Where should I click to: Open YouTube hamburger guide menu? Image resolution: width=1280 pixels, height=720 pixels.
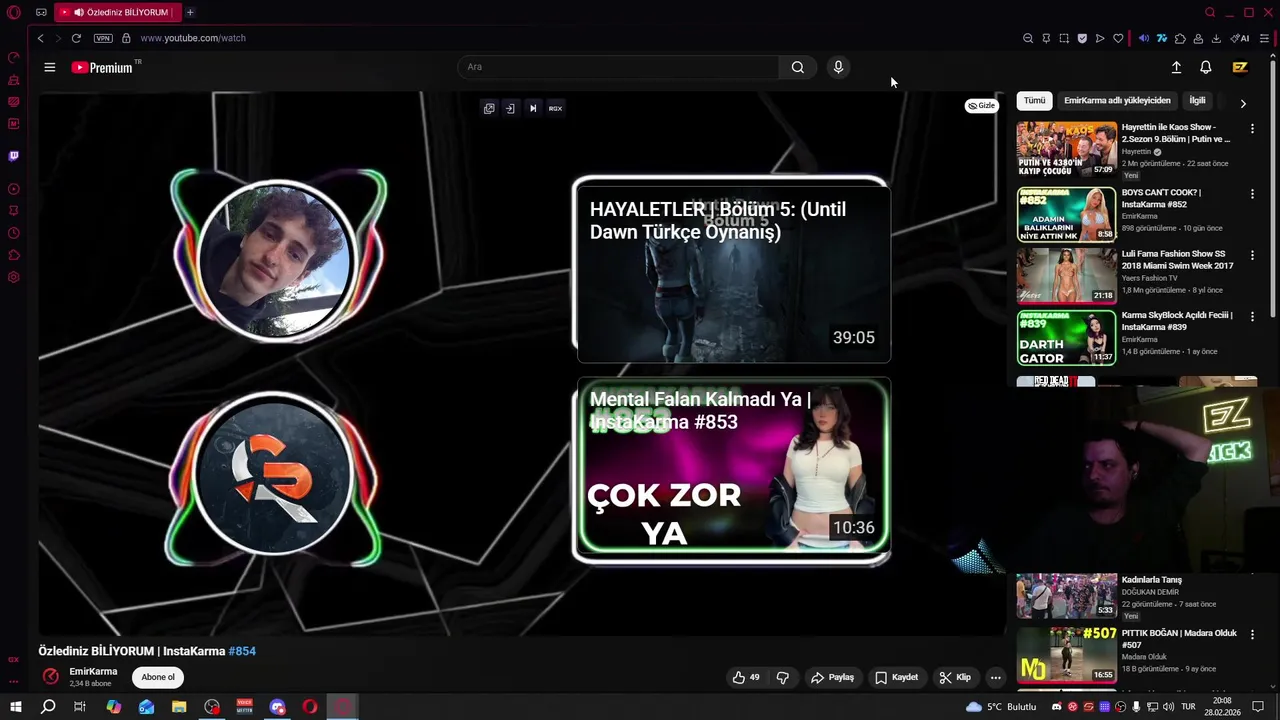click(x=50, y=67)
